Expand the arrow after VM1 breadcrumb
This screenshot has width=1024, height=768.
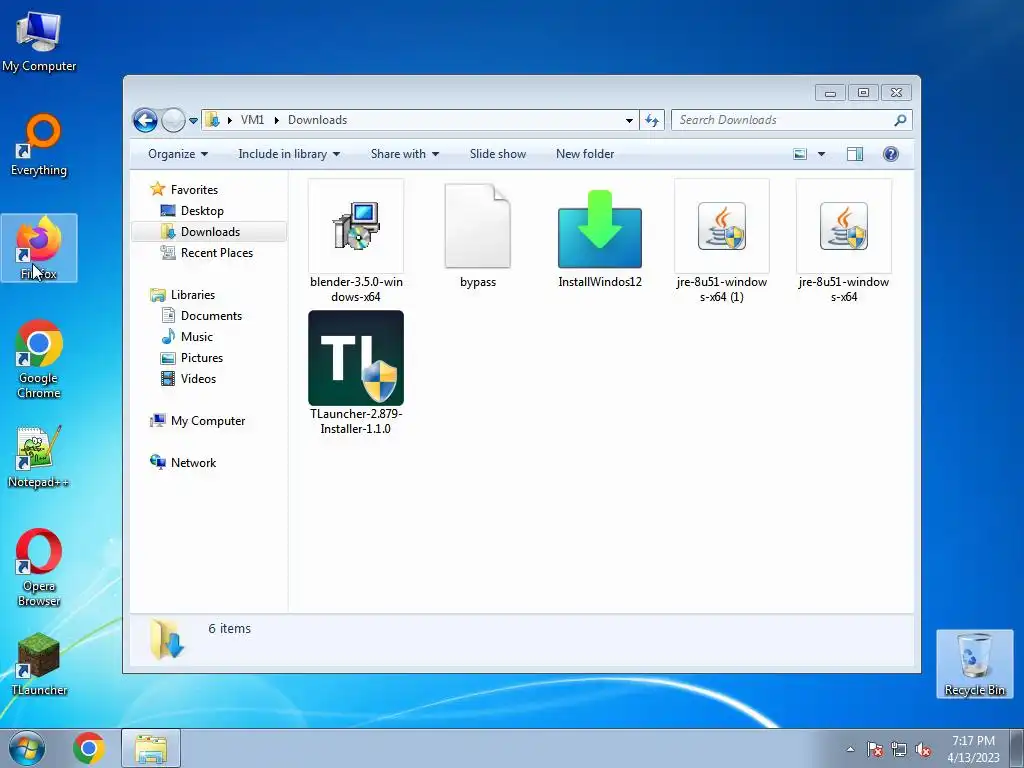pos(277,120)
